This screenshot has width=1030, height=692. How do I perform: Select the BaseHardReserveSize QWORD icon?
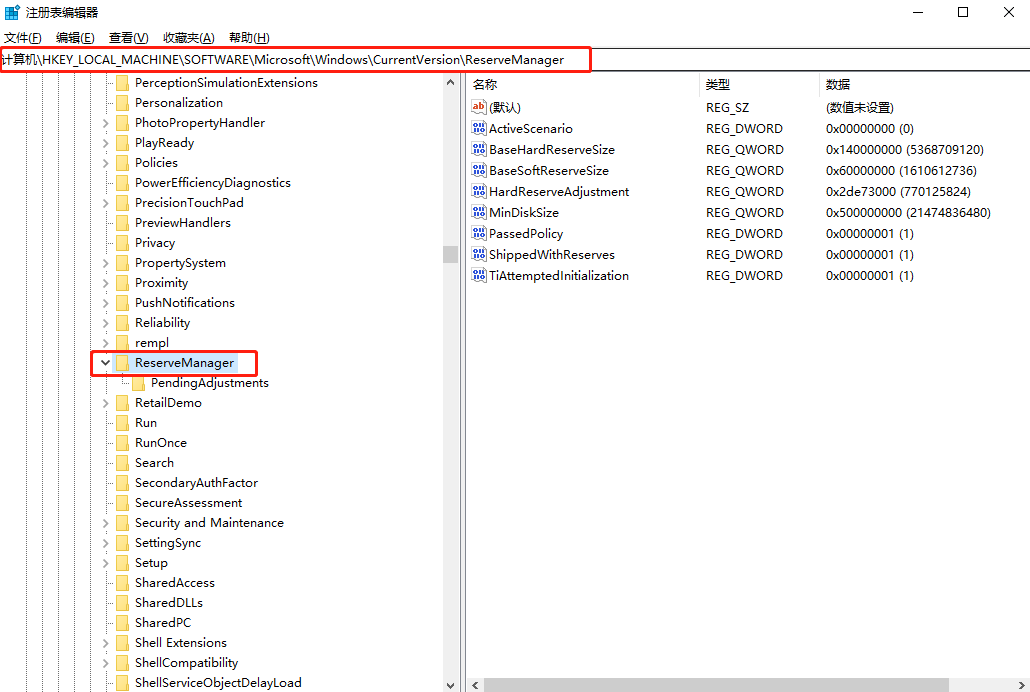pyautogui.click(x=479, y=149)
